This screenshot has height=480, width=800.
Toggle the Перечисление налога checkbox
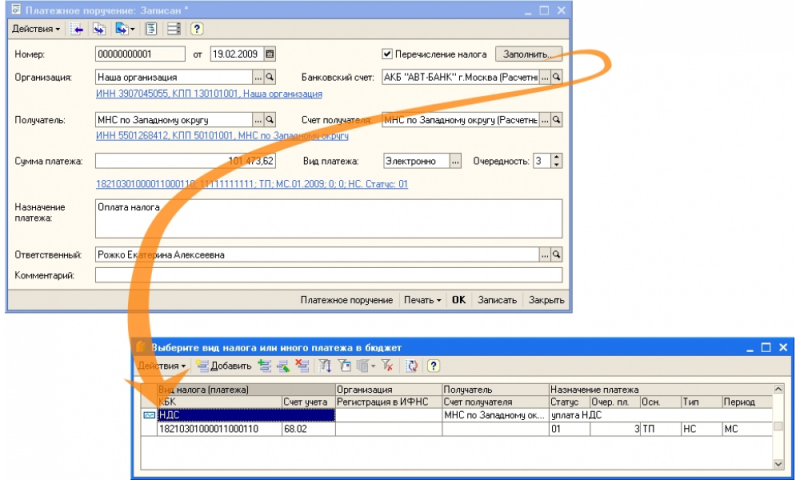(x=388, y=54)
